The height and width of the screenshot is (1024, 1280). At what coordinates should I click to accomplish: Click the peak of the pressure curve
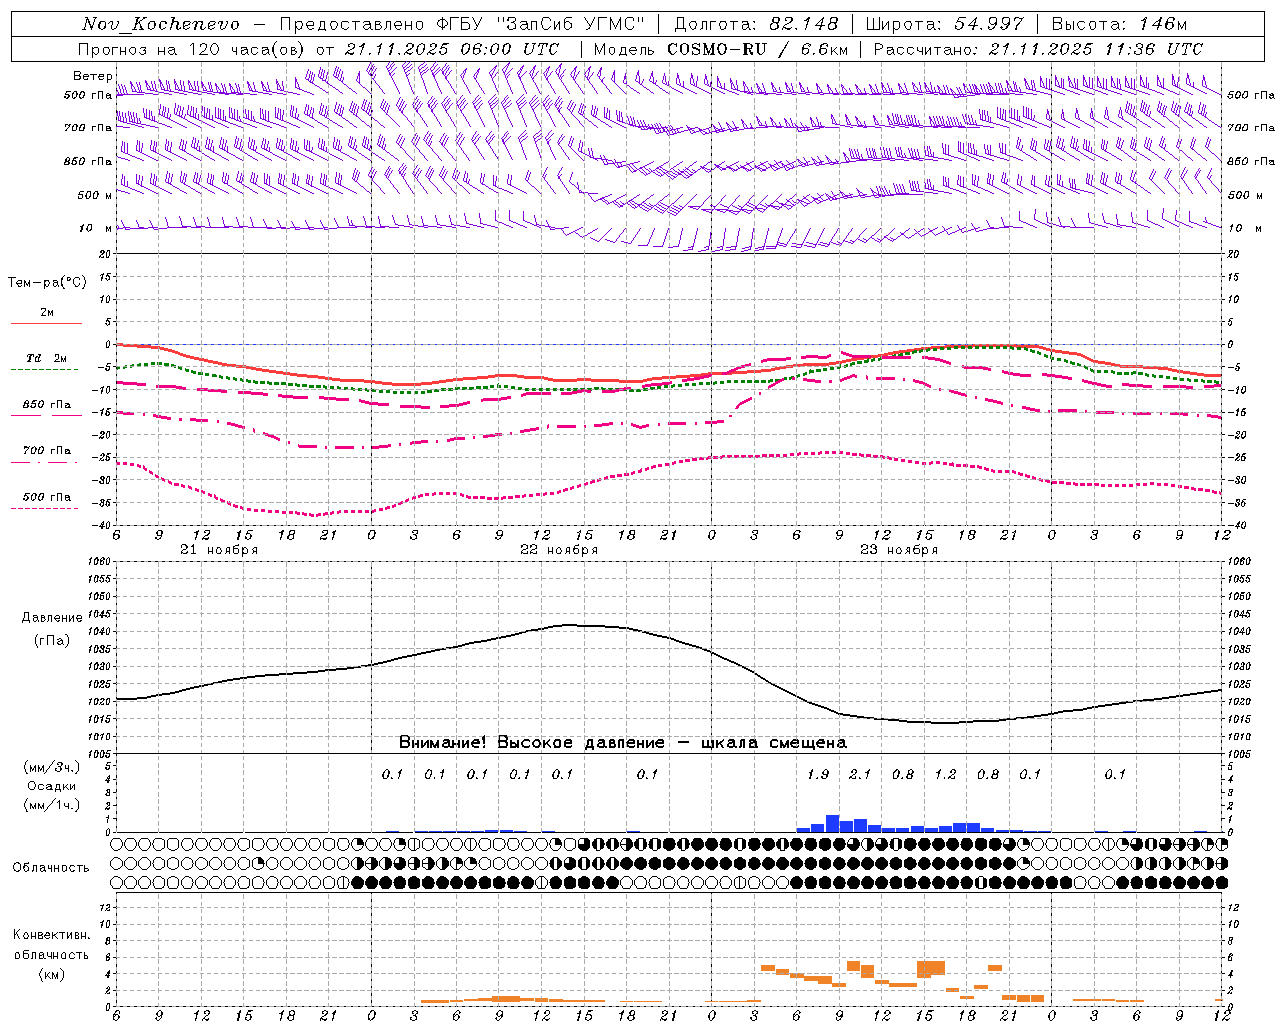pyautogui.click(x=570, y=625)
